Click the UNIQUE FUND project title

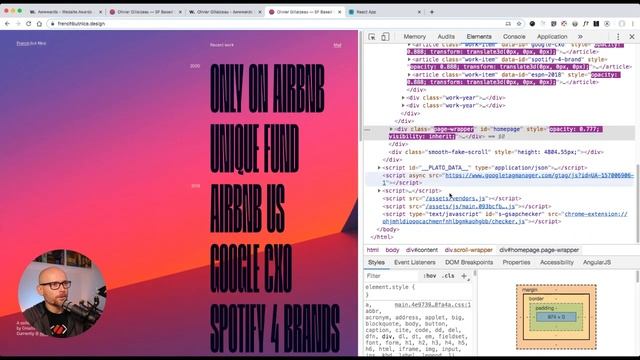[254, 149]
